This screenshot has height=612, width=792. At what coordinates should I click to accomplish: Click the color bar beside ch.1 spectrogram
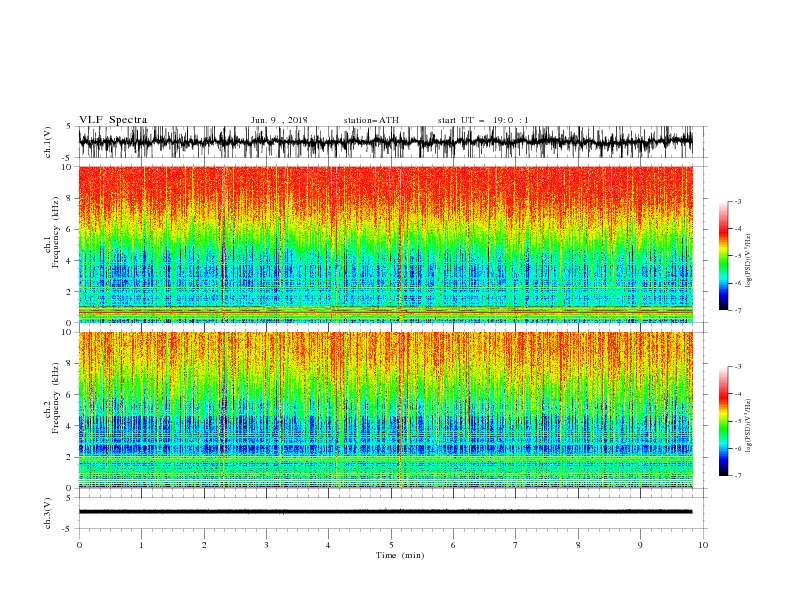(723, 256)
